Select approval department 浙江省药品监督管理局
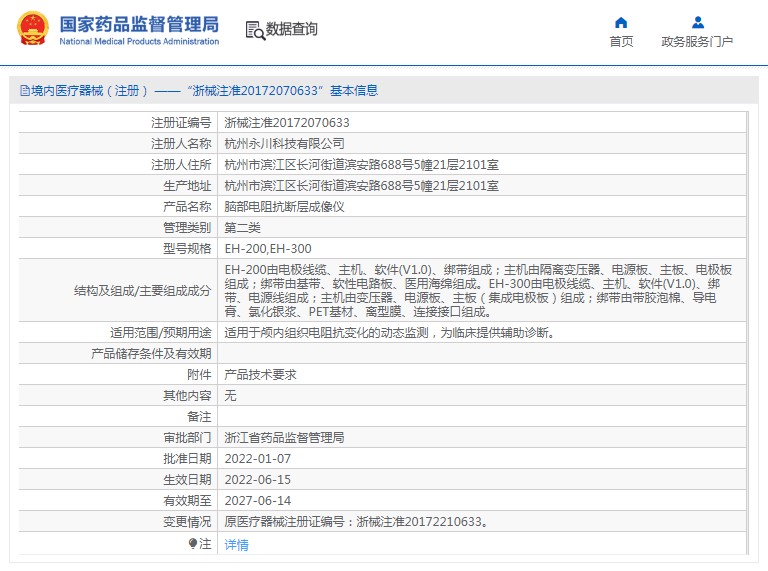The height and width of the screenshot is (571, 768). (285, 437)
